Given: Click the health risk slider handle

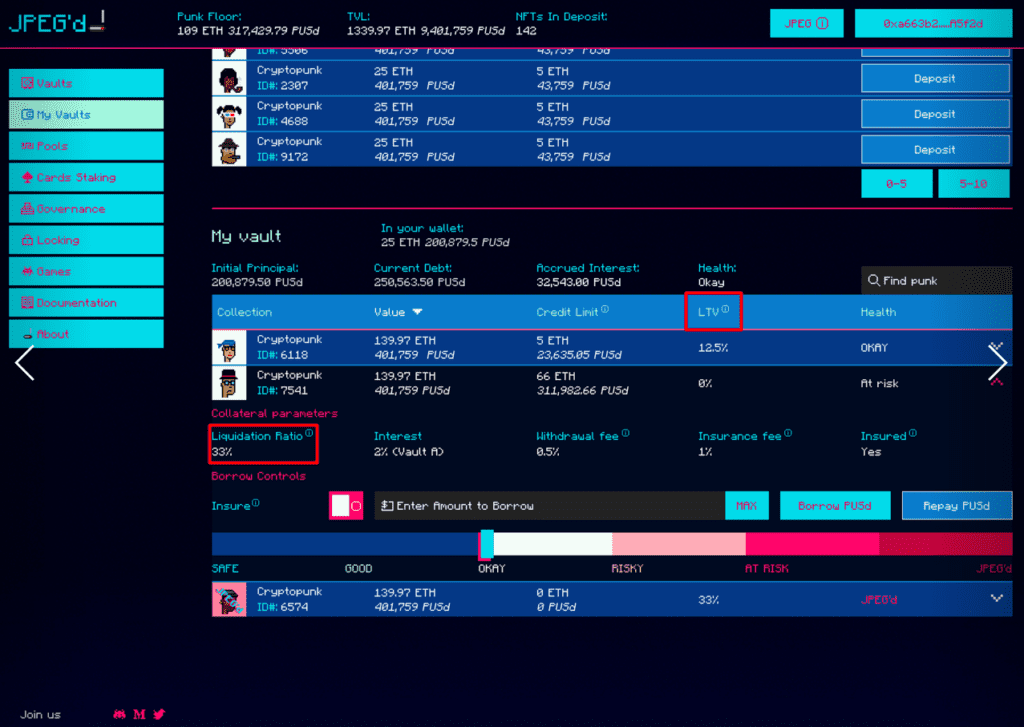Looking at the screenshot, I should [x=486, y=544].
